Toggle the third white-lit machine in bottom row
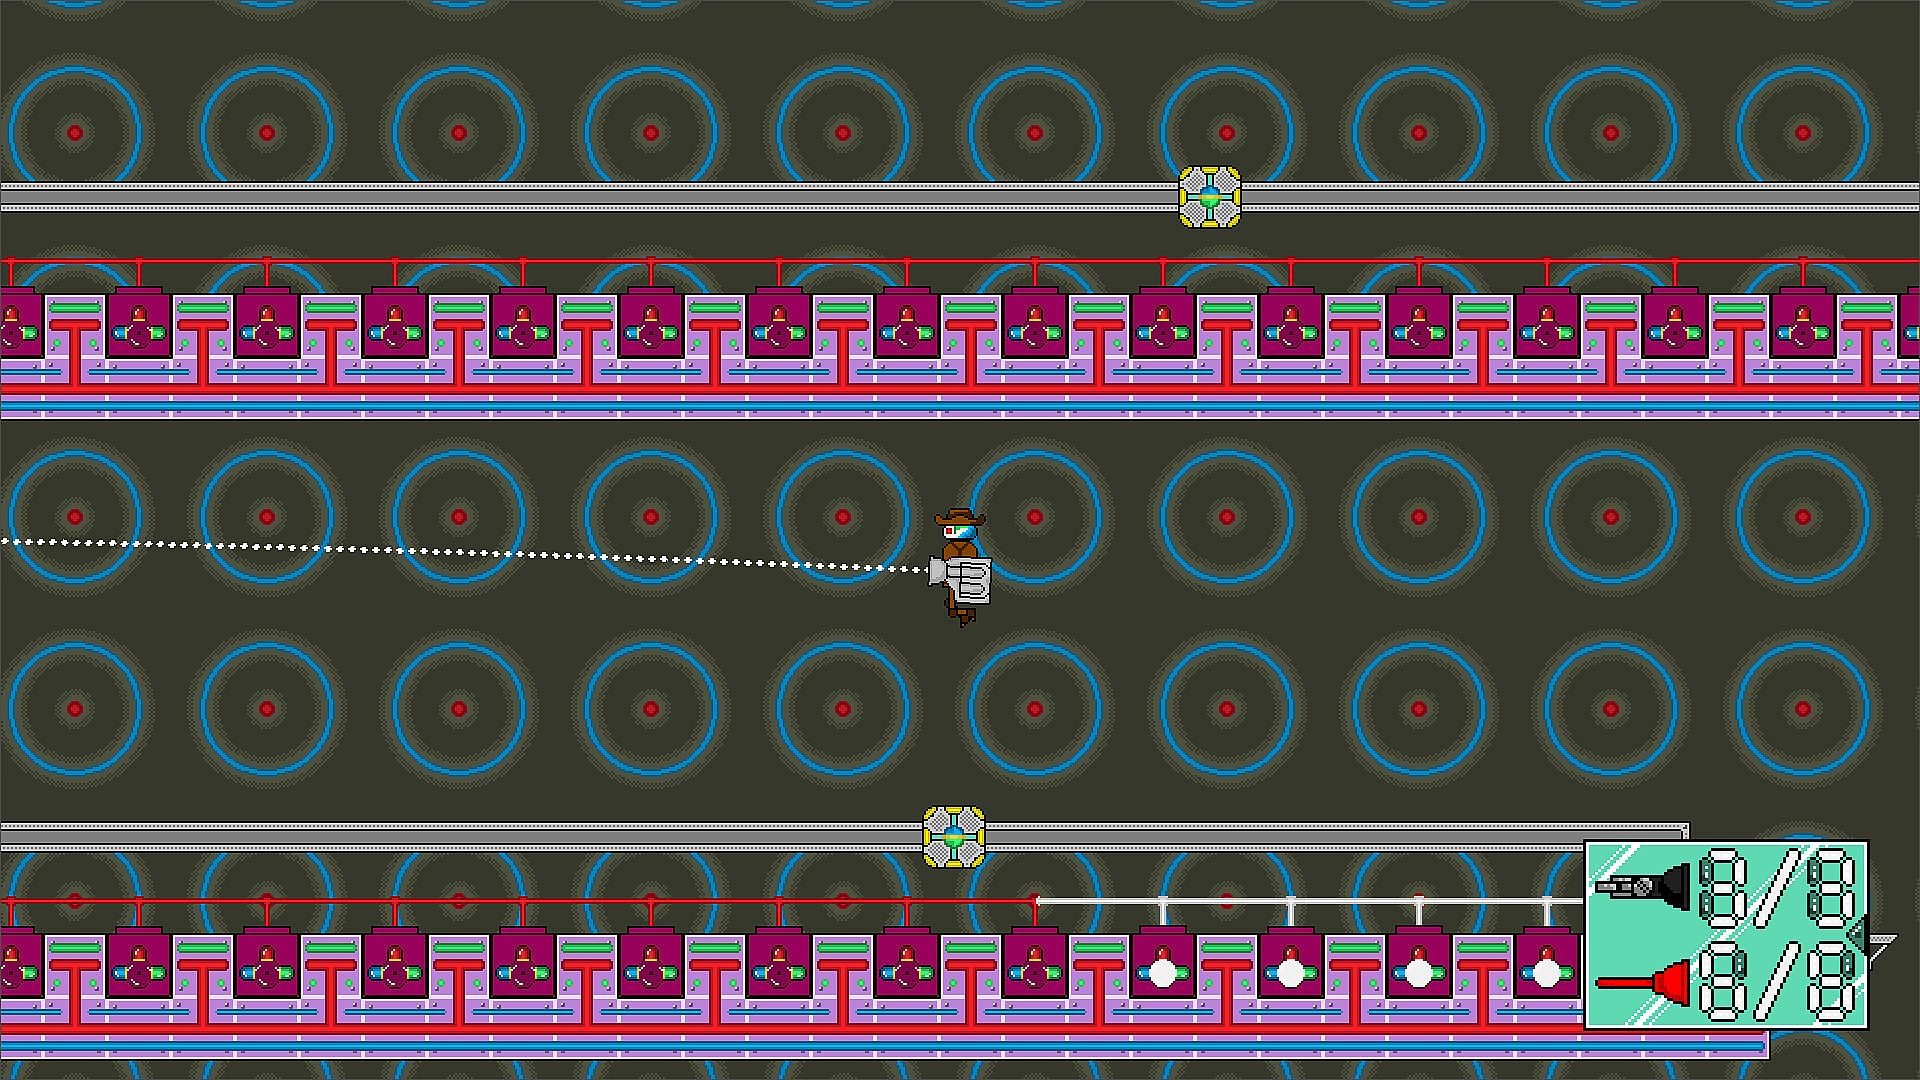1920x1080 pixels. (1418, 971)
